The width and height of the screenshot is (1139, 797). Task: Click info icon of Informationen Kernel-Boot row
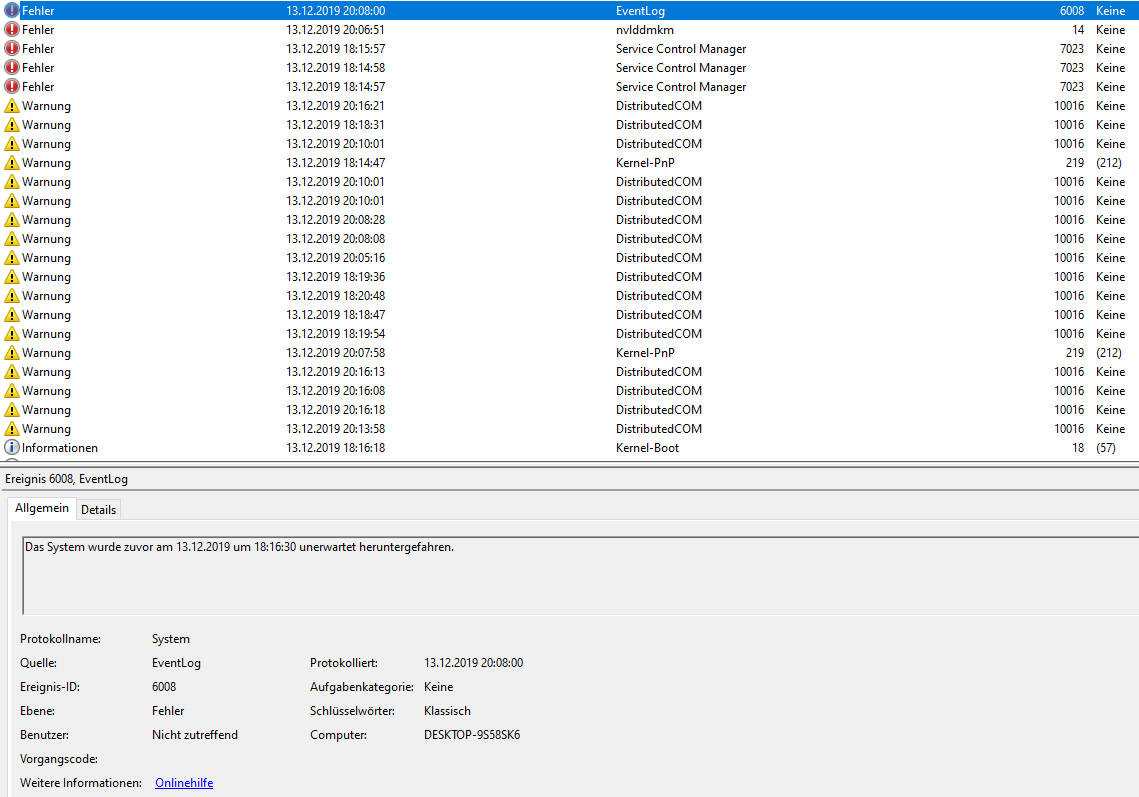tap(12, 447)
